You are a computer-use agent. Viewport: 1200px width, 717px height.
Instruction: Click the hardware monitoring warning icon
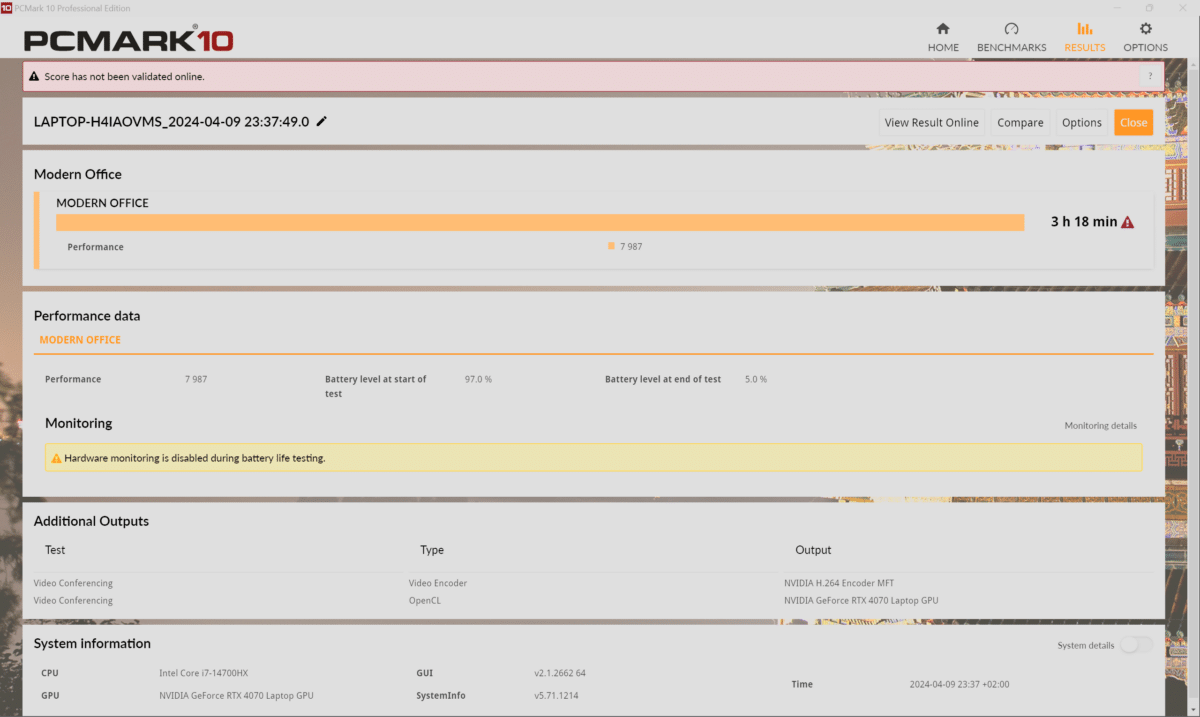(56, 458)
